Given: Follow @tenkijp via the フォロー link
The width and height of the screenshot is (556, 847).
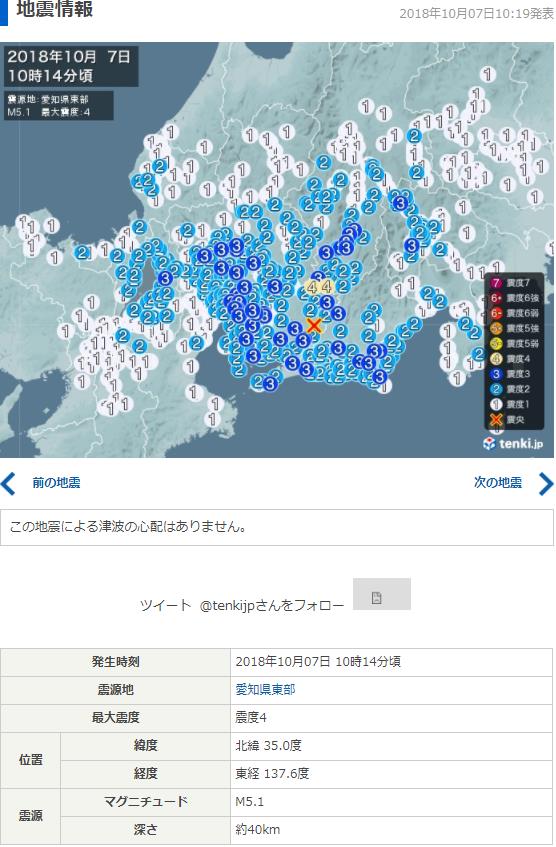Looking at the screenshot, I should 272,606.
